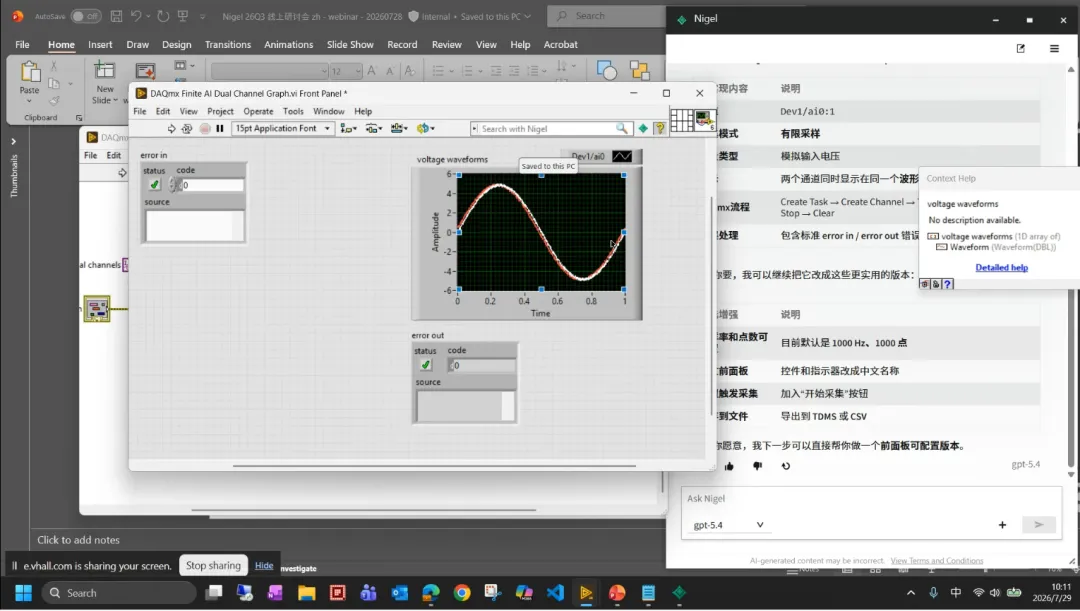Click the new chat icon in Nigel header

coord(1021,48)
